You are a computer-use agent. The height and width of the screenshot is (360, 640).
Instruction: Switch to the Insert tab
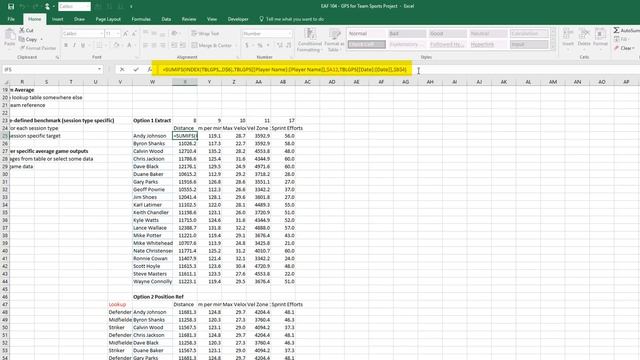[57, 19]
